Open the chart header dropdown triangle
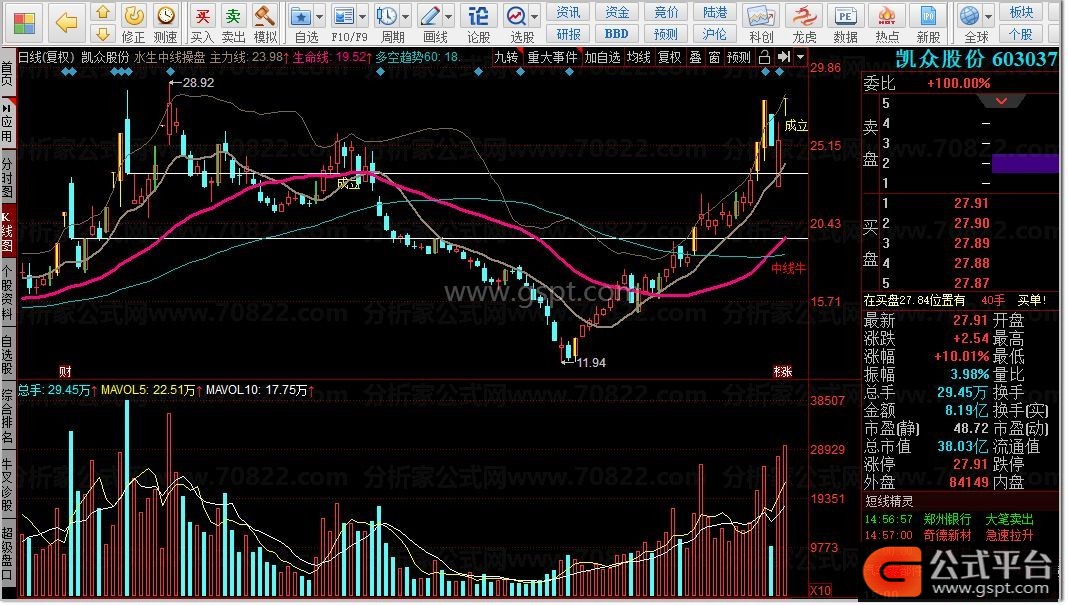Image resolution: width=1068 pixels, height=605 pixels. 800,57
